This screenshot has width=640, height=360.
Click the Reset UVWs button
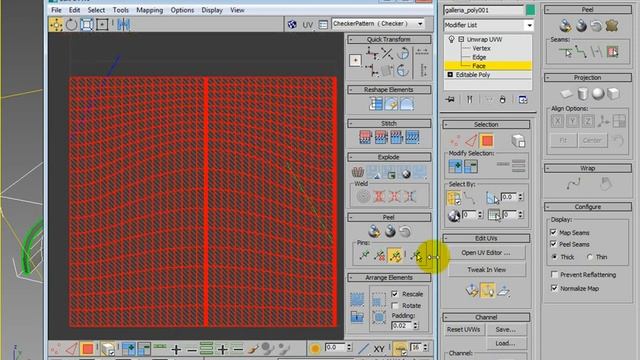(464, 329)
